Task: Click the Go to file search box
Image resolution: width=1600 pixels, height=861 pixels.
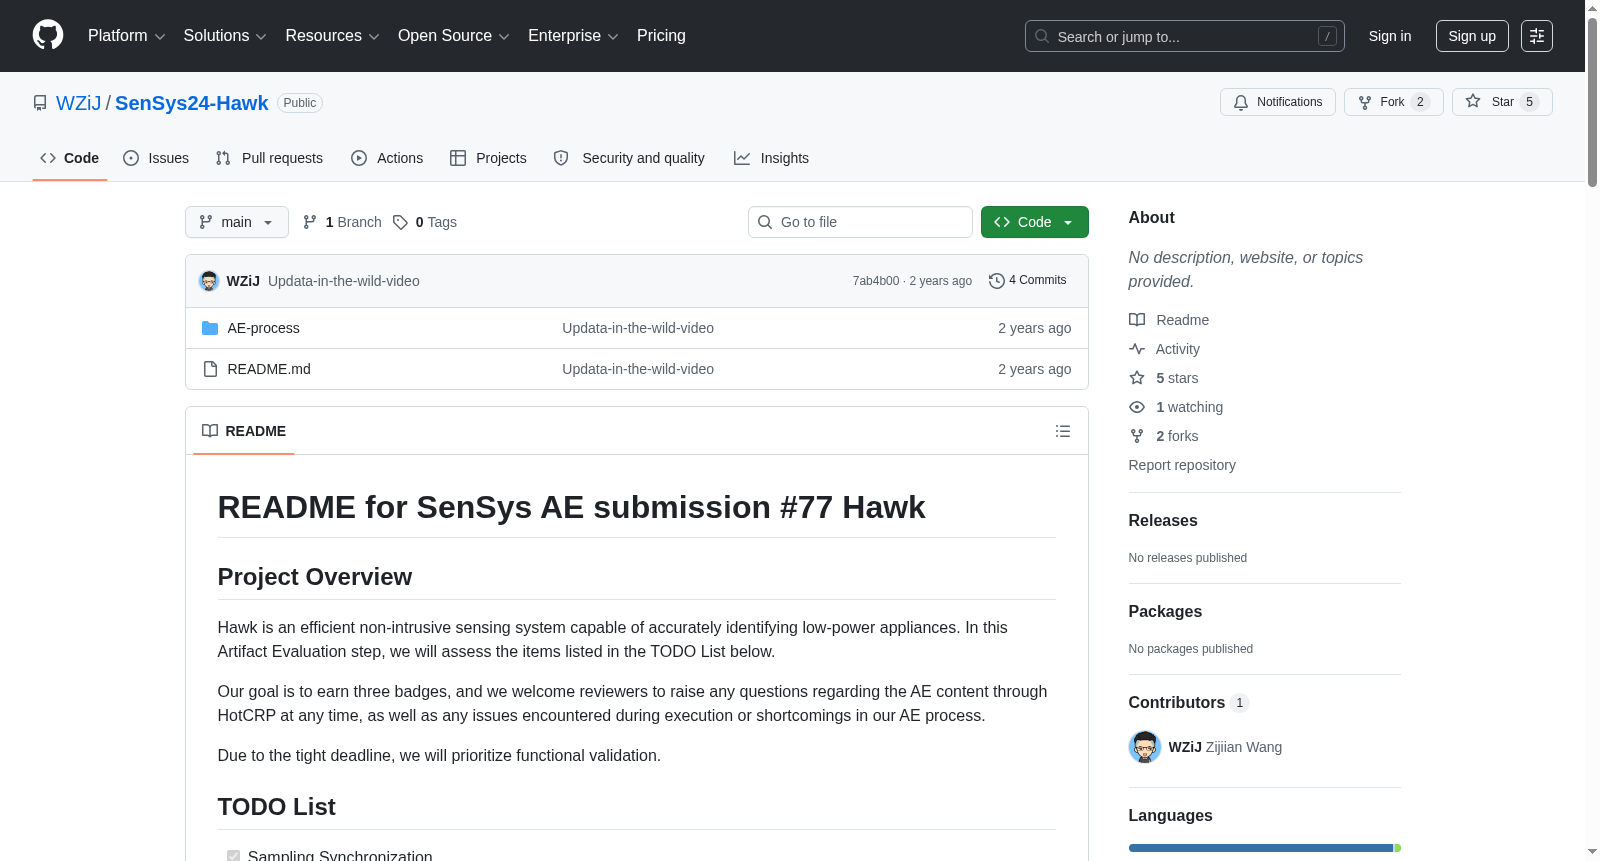Action: pyautogui.click(x=860, y=222)
